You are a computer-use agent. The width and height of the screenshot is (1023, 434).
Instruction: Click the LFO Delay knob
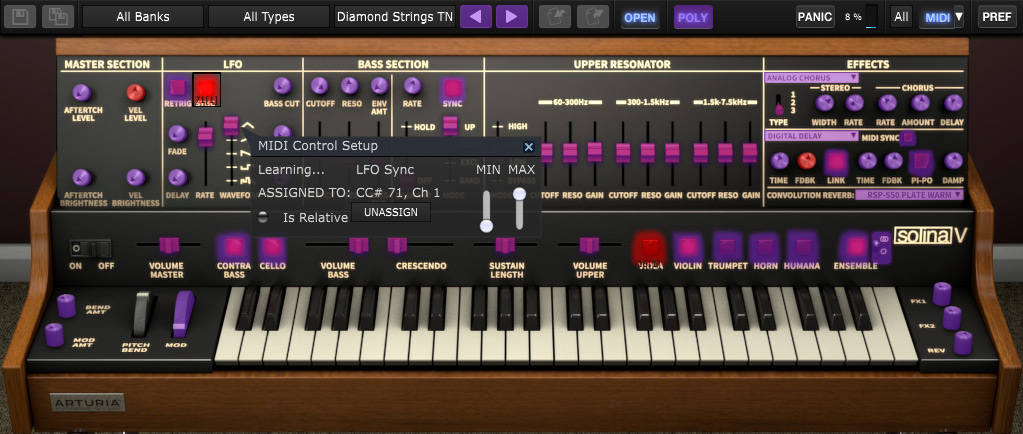[x=177, y=177]
